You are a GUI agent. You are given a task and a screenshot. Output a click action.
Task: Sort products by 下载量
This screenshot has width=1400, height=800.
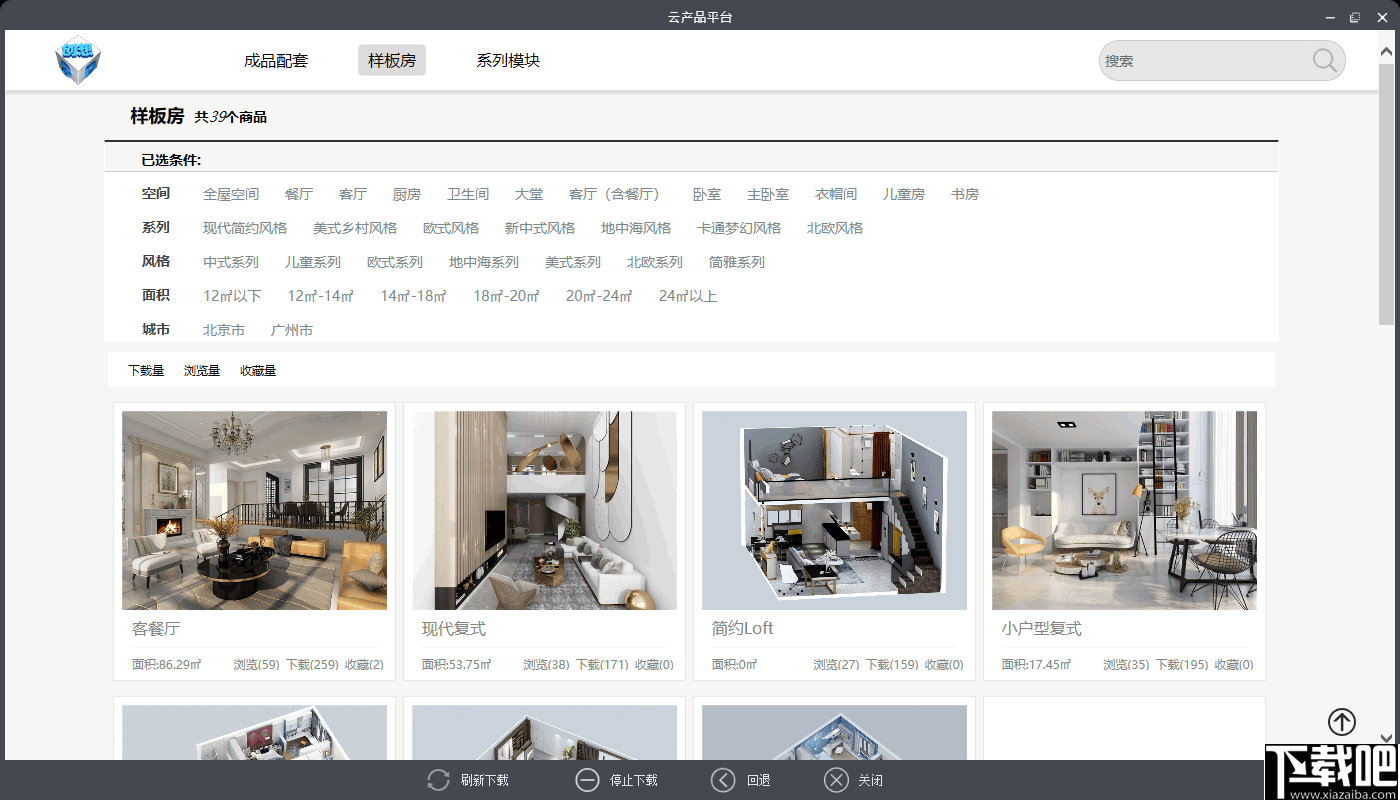point(146,371)
